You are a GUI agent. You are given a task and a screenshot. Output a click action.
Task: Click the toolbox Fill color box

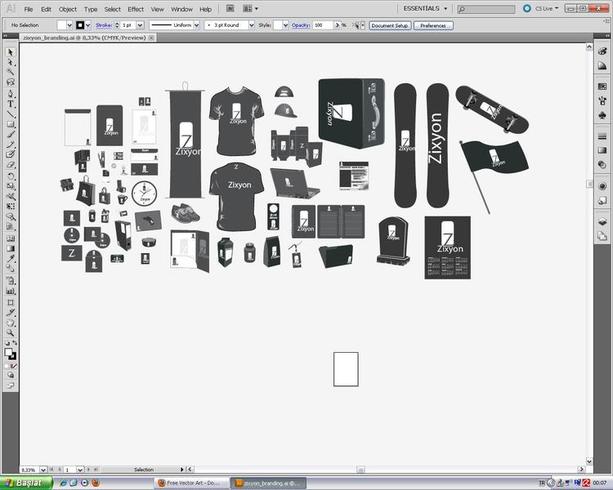tap(8, 352)
